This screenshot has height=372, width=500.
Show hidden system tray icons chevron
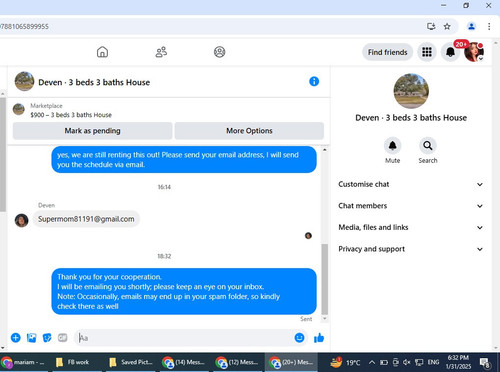click(372, 362)
